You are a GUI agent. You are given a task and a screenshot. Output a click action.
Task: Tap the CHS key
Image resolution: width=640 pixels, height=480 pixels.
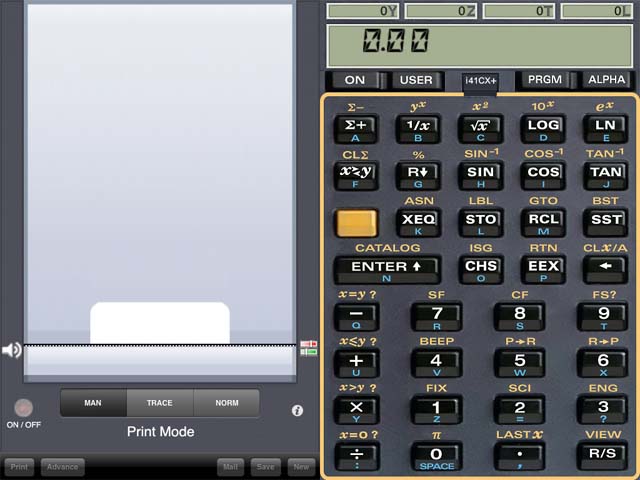pyautogui.click(x=480, y=270)
